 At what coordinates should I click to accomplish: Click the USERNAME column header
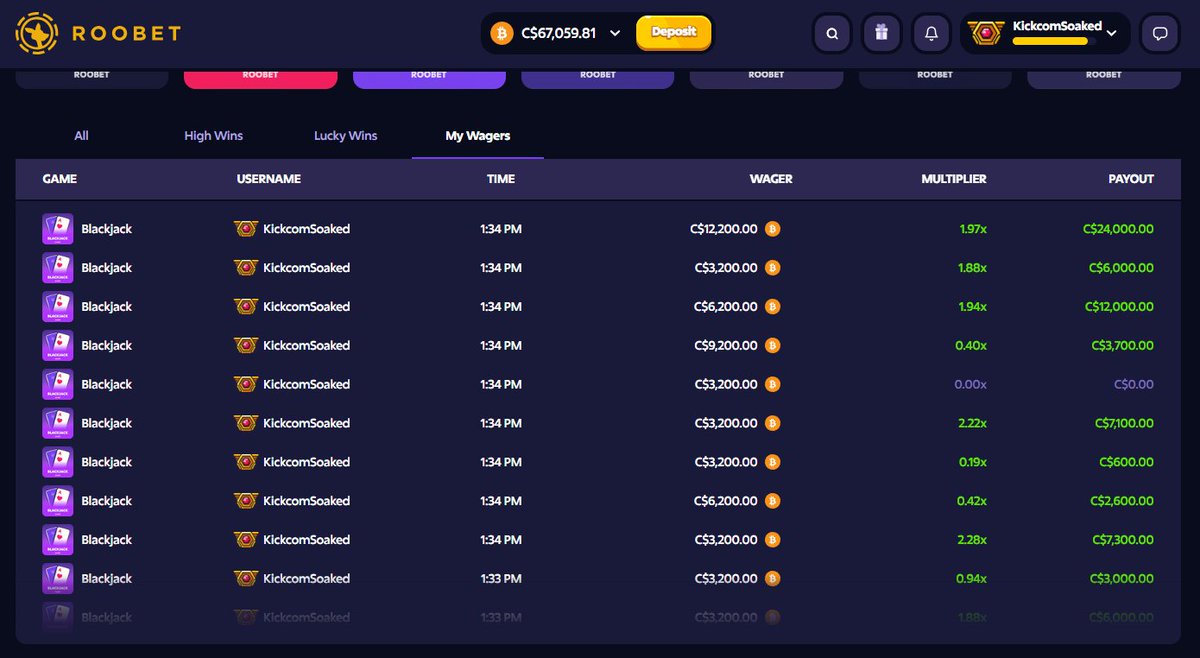pos(269,179)
